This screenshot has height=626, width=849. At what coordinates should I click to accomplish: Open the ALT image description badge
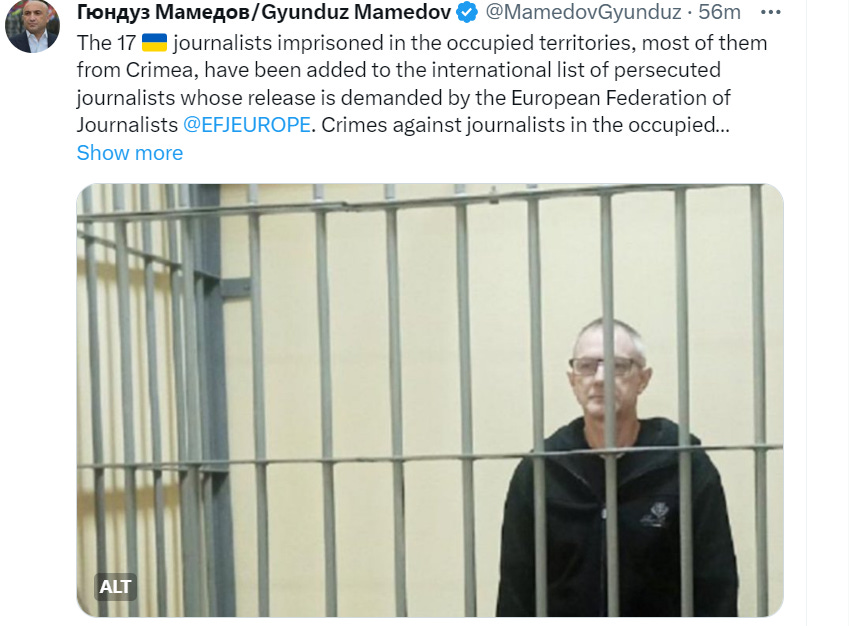click(115, 586)
